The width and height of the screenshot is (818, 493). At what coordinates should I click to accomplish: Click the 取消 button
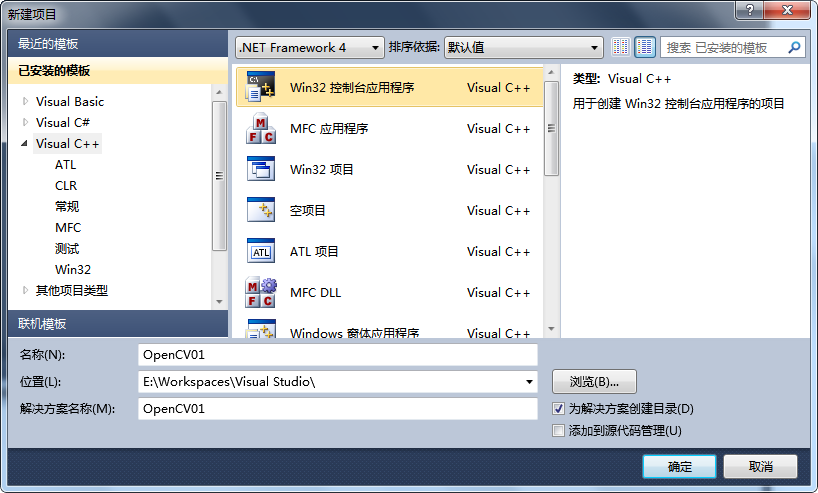(x=760, y=466)
